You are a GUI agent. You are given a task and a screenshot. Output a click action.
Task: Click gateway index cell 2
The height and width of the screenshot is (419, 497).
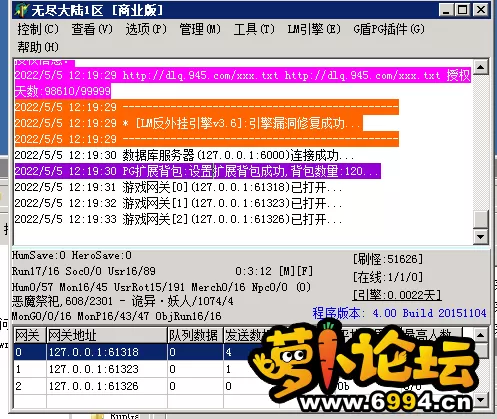click(x=30, y=386)
